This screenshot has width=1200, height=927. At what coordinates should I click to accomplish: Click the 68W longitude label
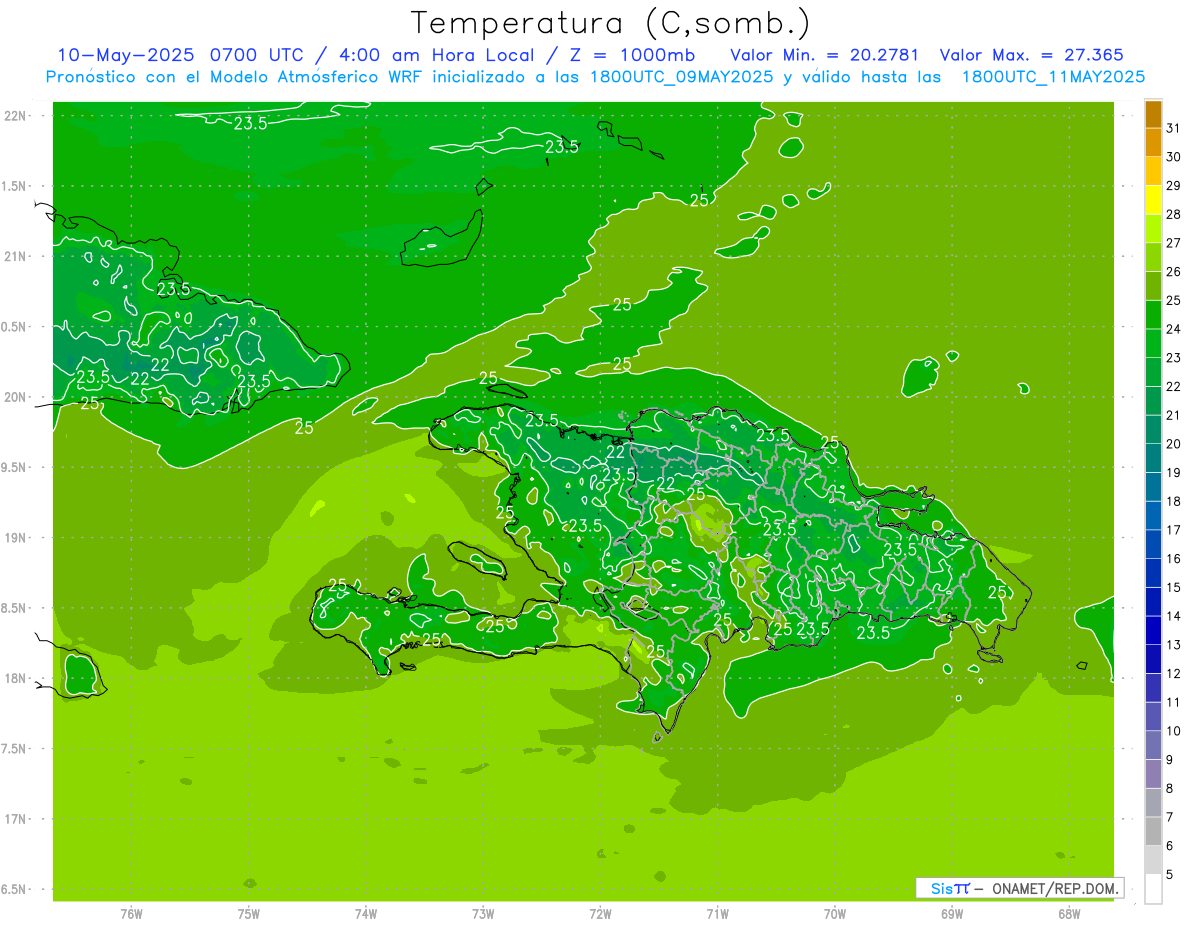pyautogui.click(x=1068, y=914)
